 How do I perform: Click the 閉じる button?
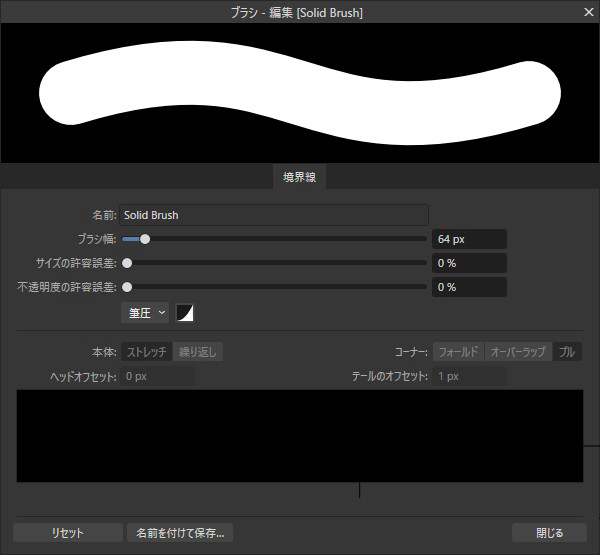pyautogui.click(x=549, y=532)
